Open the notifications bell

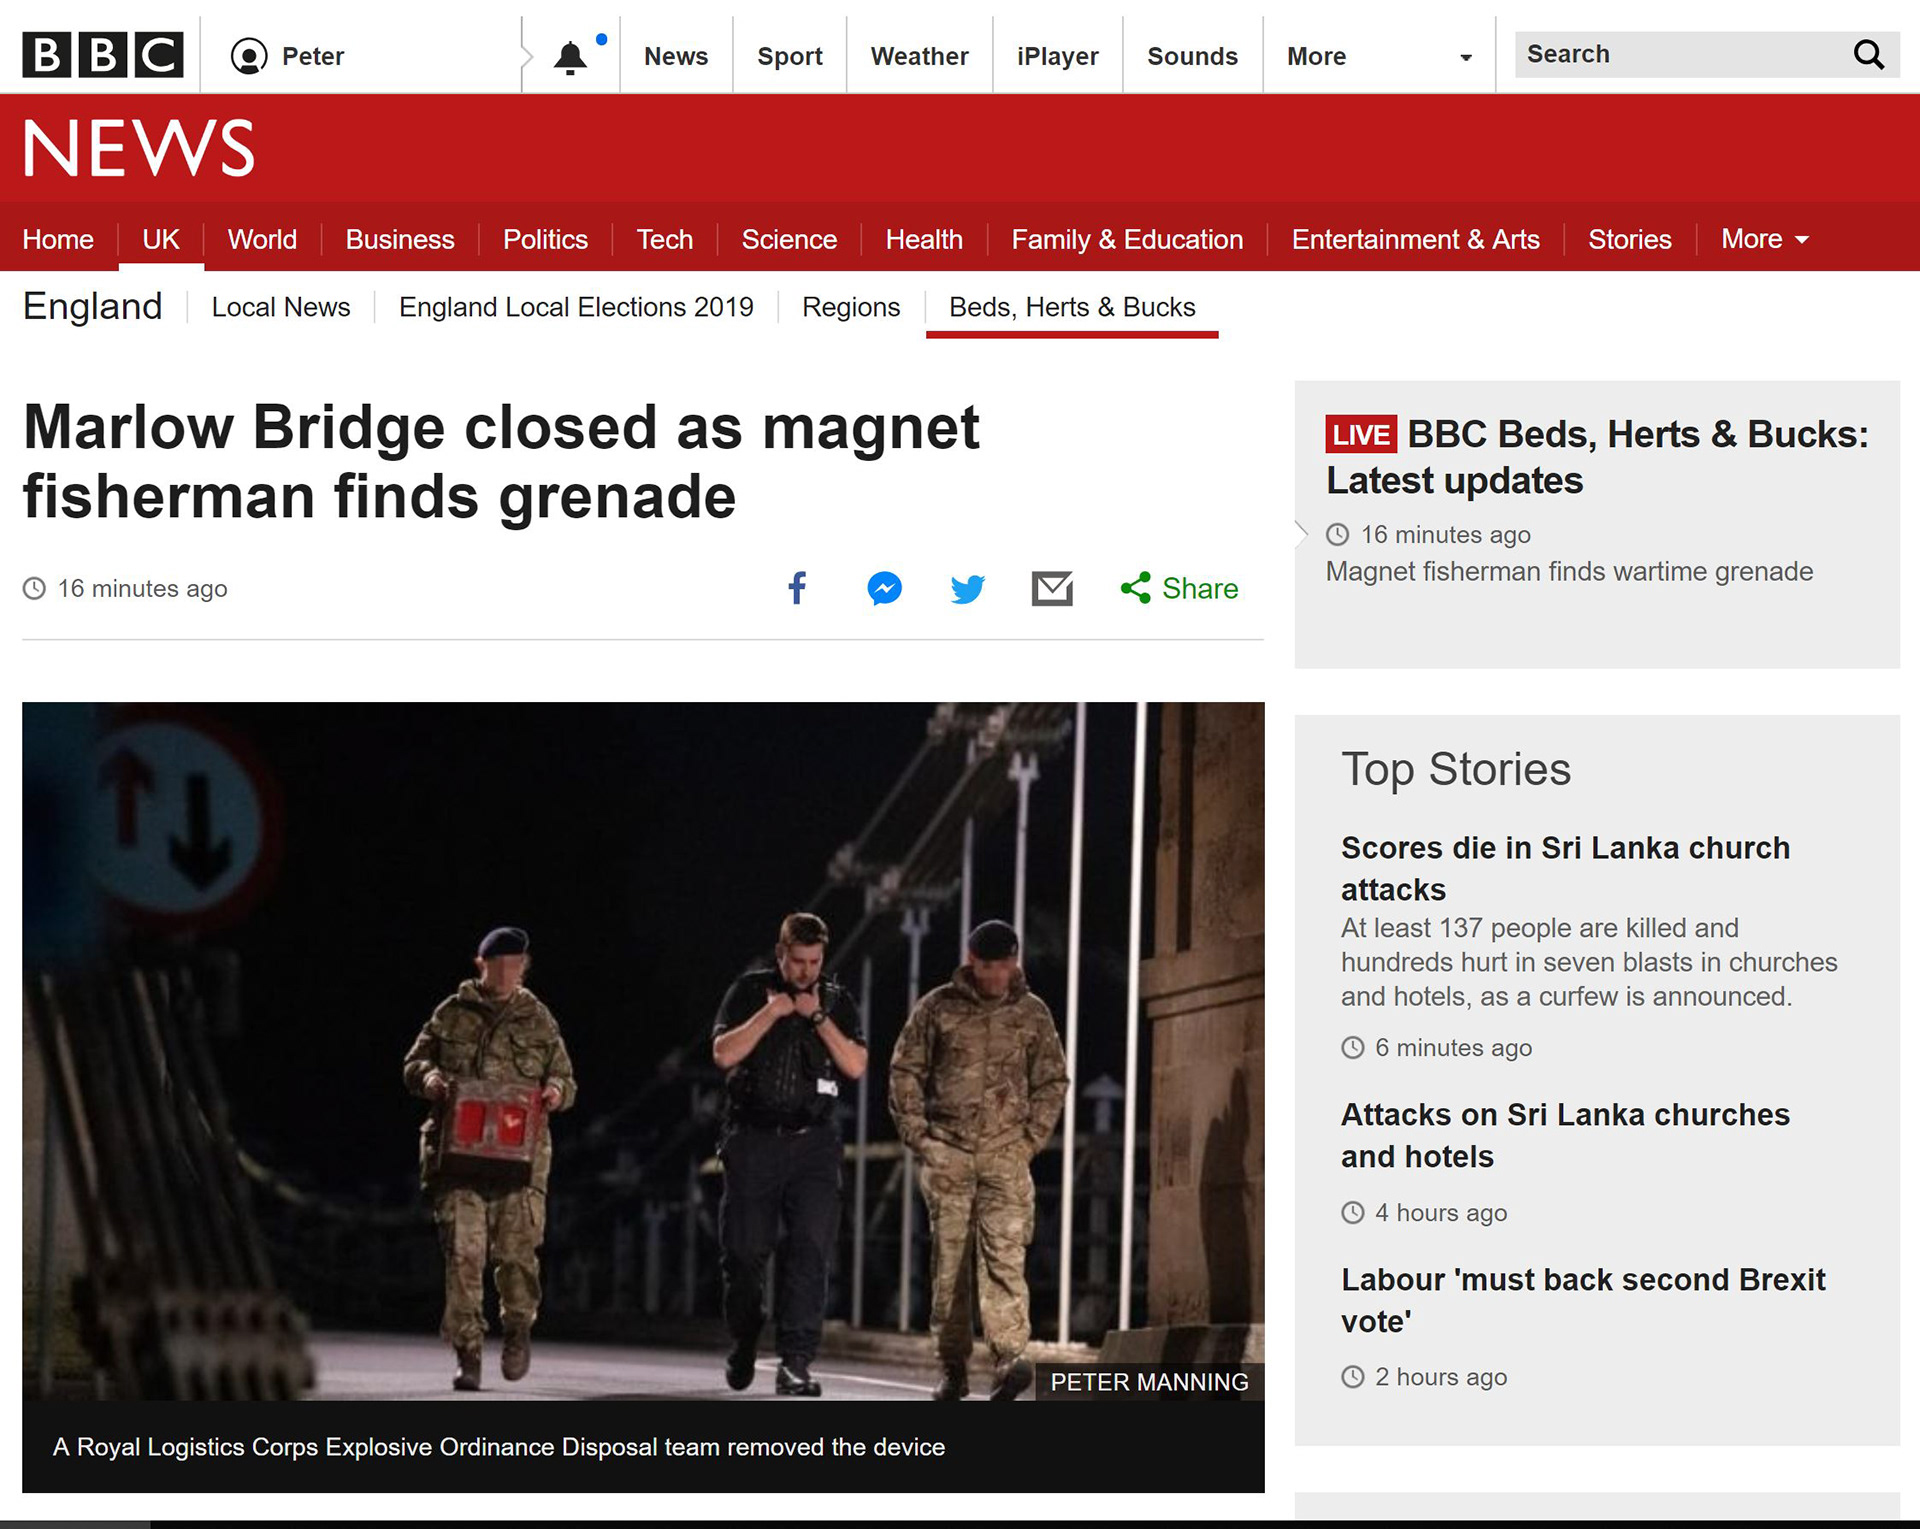[570, 57]
